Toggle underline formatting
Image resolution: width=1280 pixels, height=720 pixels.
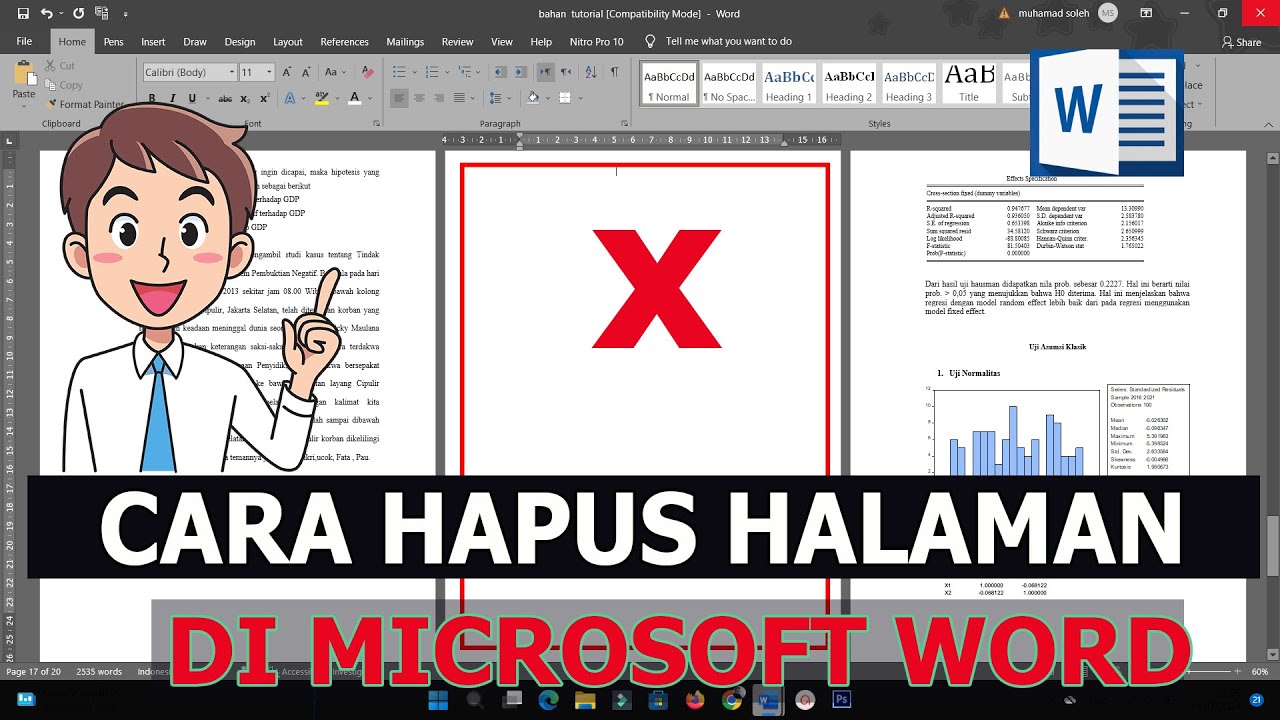click(192, 98)
